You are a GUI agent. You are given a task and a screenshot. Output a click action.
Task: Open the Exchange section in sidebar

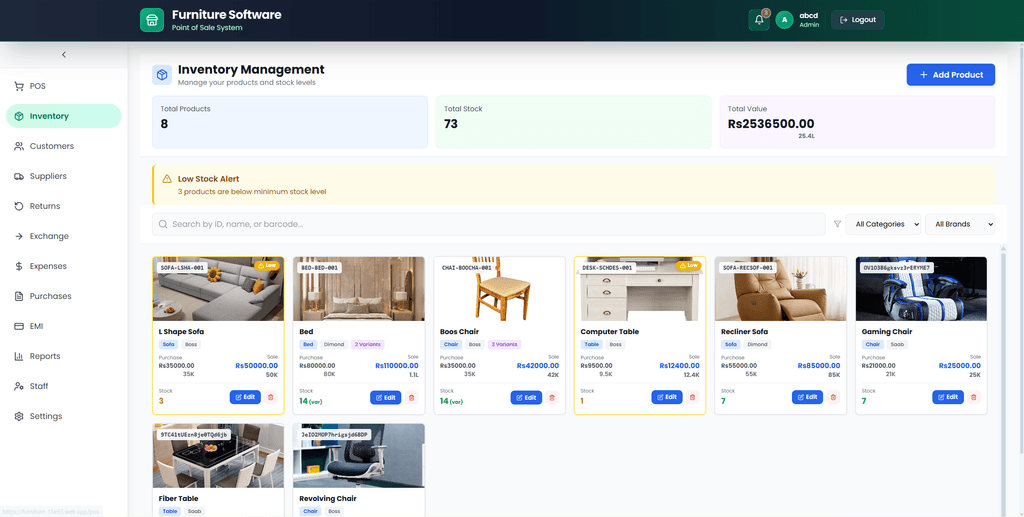63,236
